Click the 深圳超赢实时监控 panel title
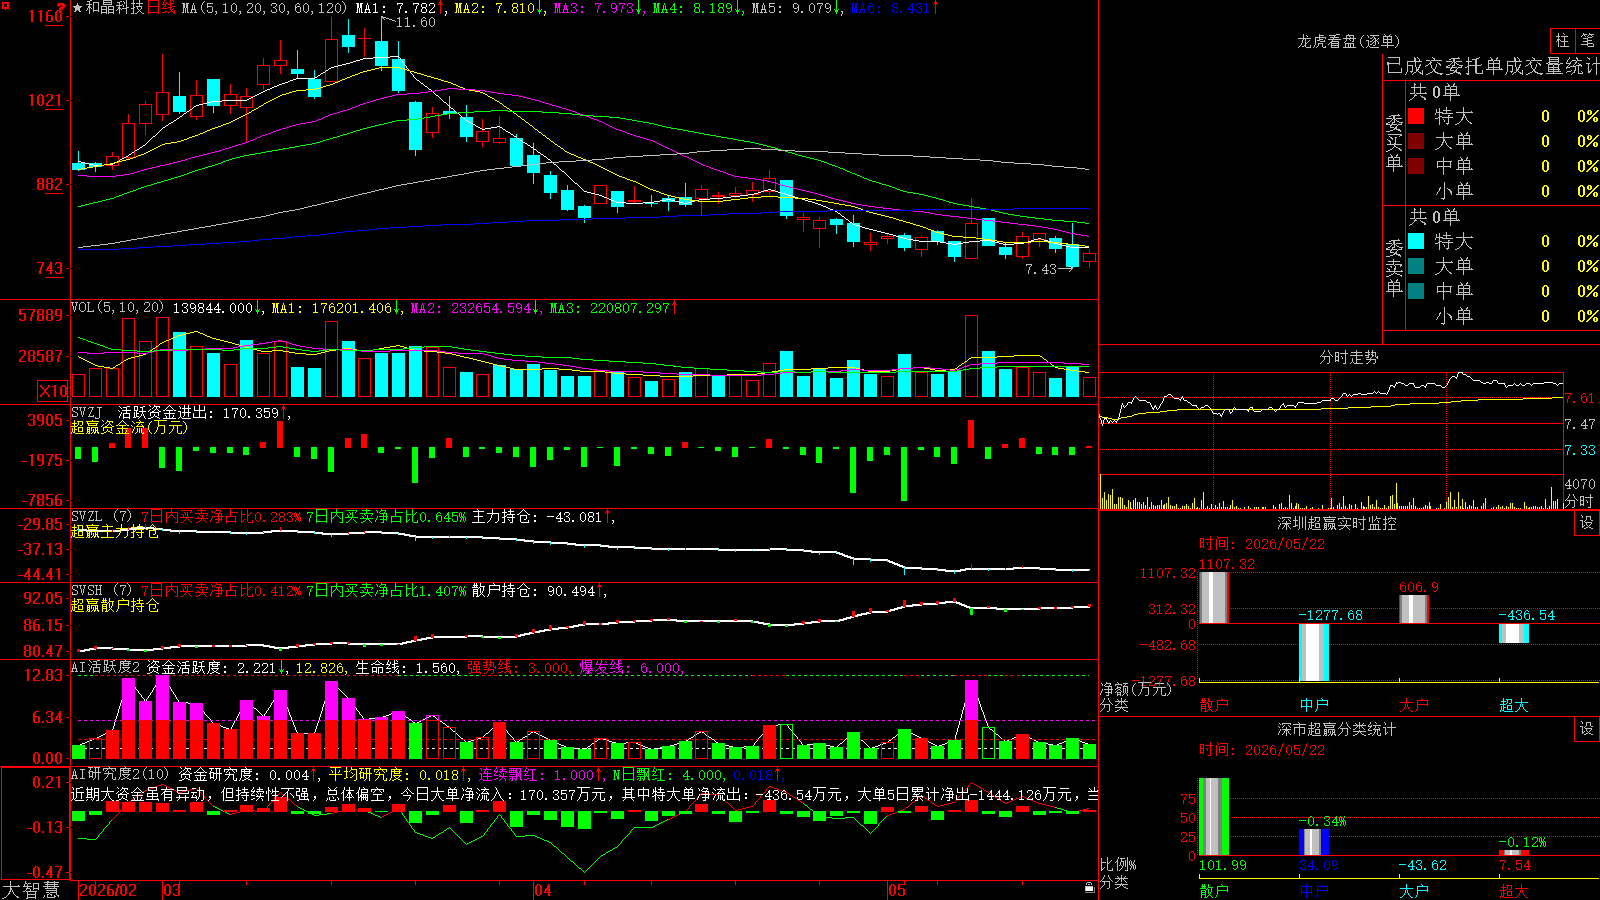Screen dimensions: 1600x900 [x=1337, y=523]
